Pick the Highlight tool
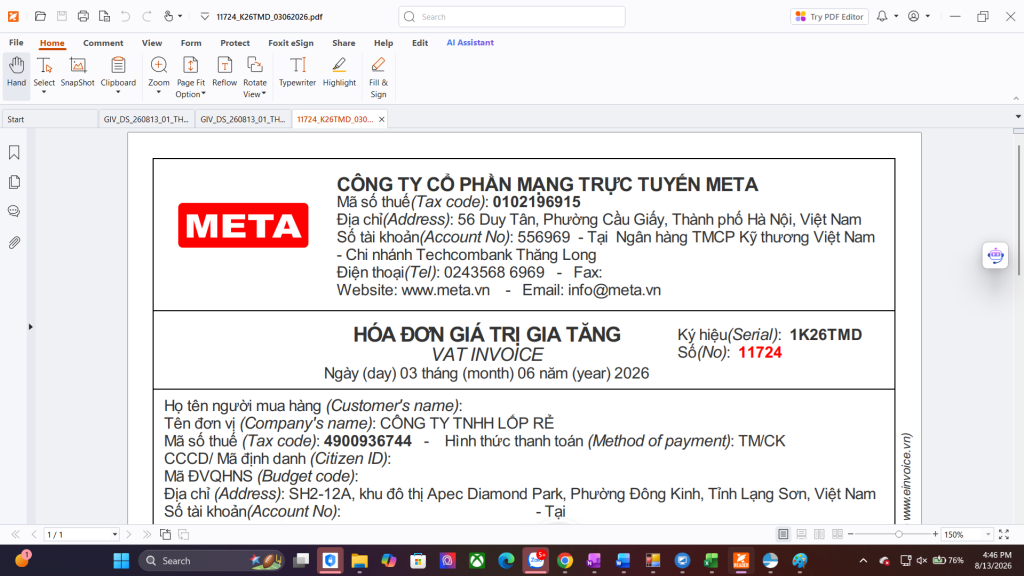 point(339,72)
